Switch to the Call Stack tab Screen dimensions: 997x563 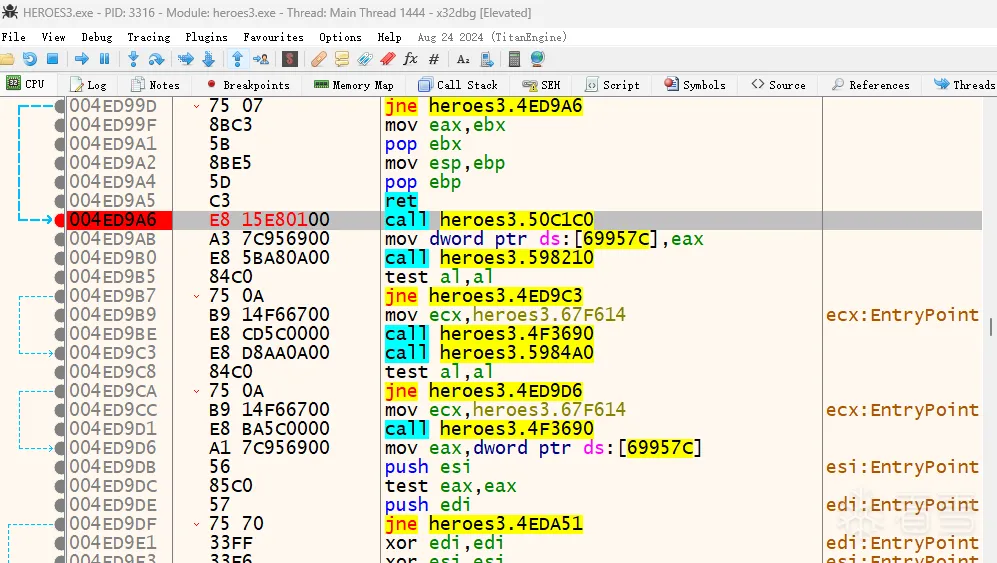coord(458,85)
